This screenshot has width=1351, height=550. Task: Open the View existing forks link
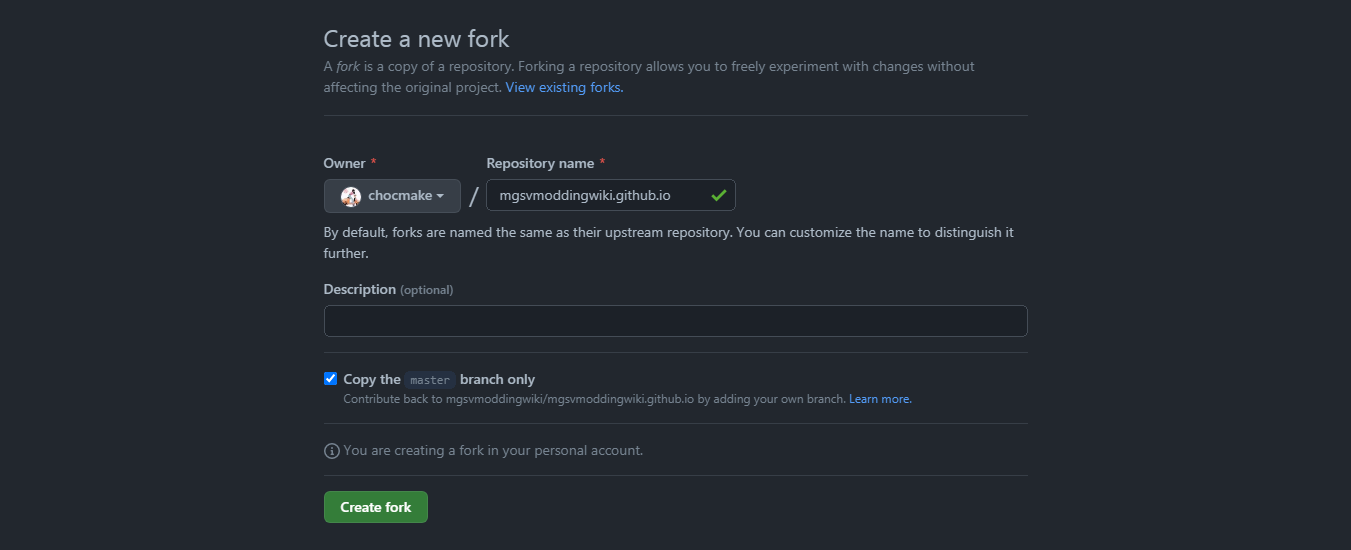(564, 87)
